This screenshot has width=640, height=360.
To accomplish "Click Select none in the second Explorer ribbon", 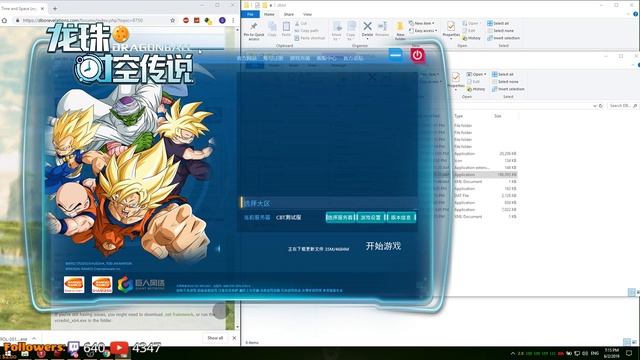I will (x=505, y=82).
